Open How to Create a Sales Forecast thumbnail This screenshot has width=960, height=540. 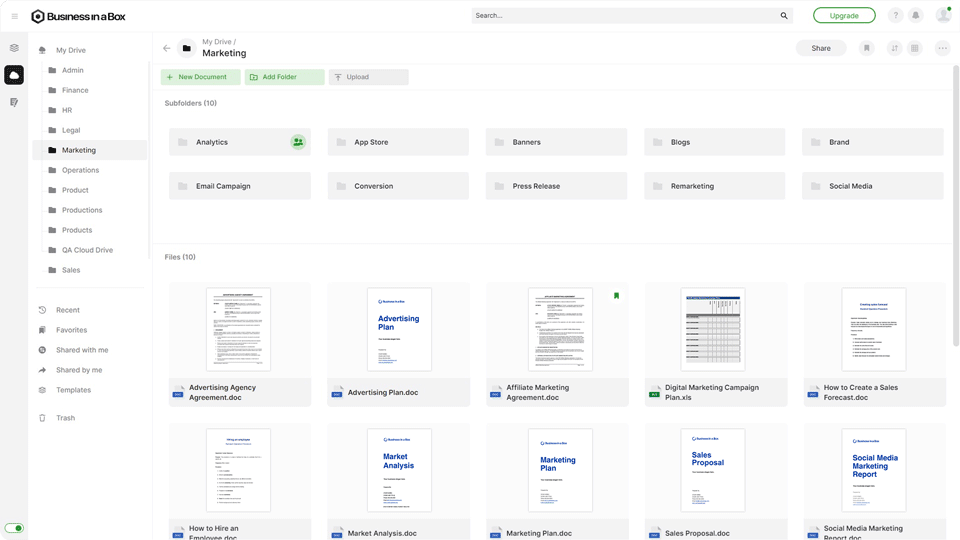pos(874,329)
